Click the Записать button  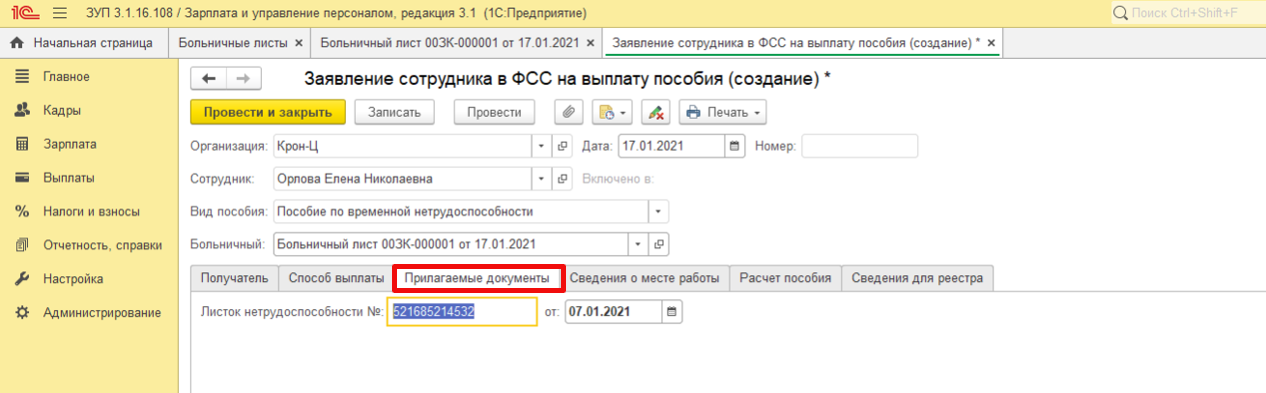400,112
